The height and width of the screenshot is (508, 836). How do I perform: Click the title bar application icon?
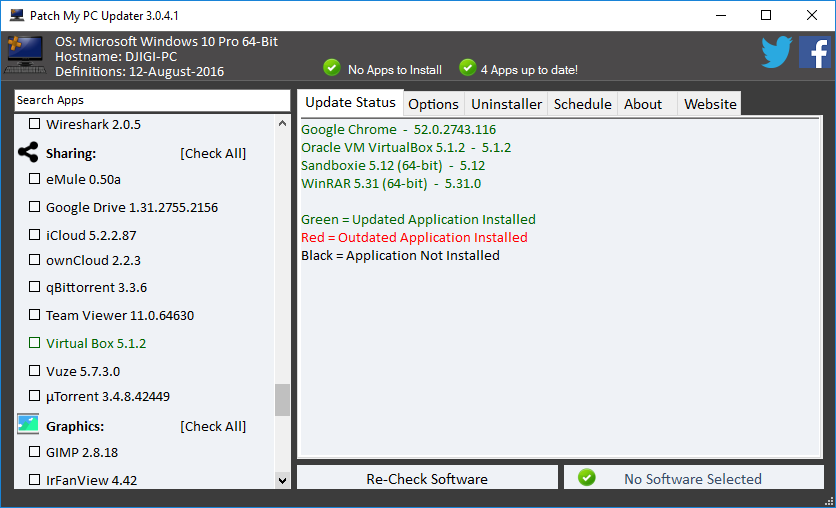tap(17, 15)
